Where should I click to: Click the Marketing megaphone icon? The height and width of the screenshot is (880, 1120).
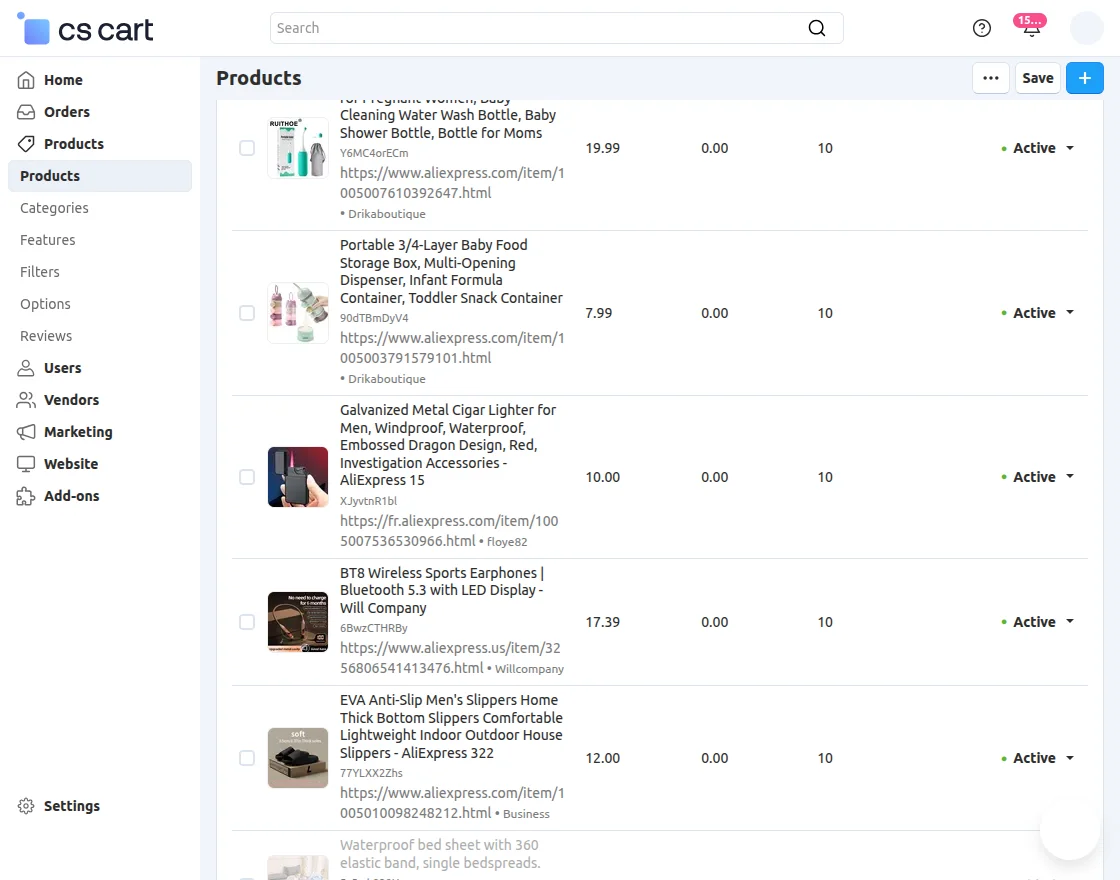click(26, 432)
